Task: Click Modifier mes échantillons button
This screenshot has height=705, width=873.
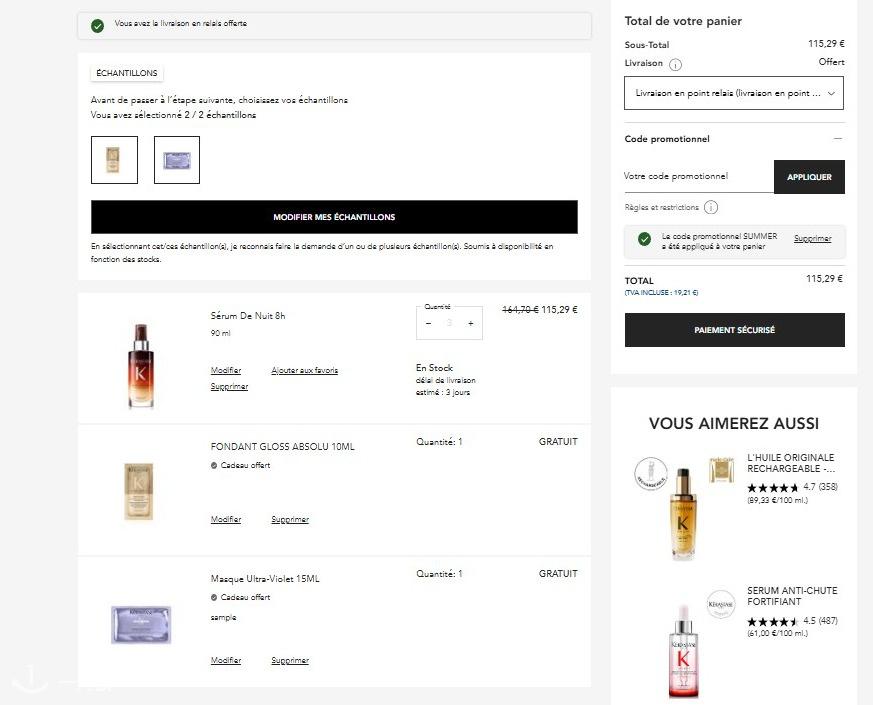Action: [x=334, y=217]
